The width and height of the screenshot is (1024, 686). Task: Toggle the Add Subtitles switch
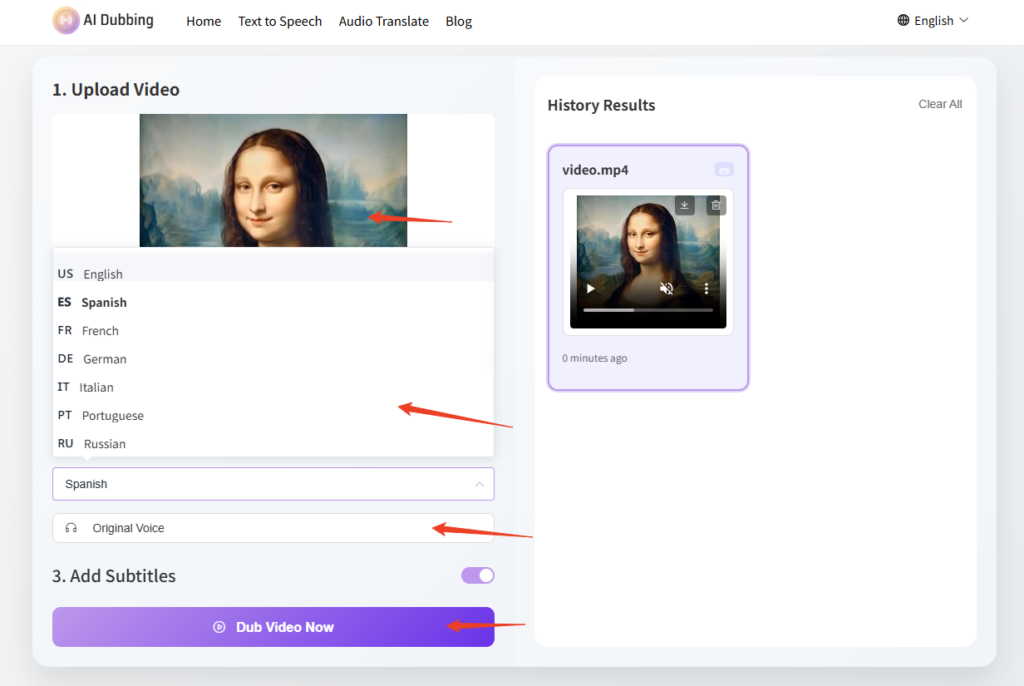[x=477, y=575]
